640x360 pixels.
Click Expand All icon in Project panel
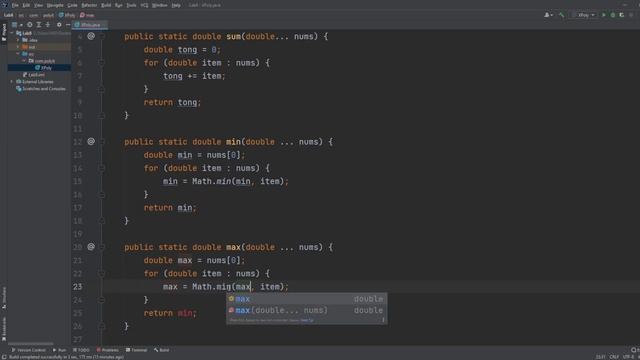coord(38,25)
